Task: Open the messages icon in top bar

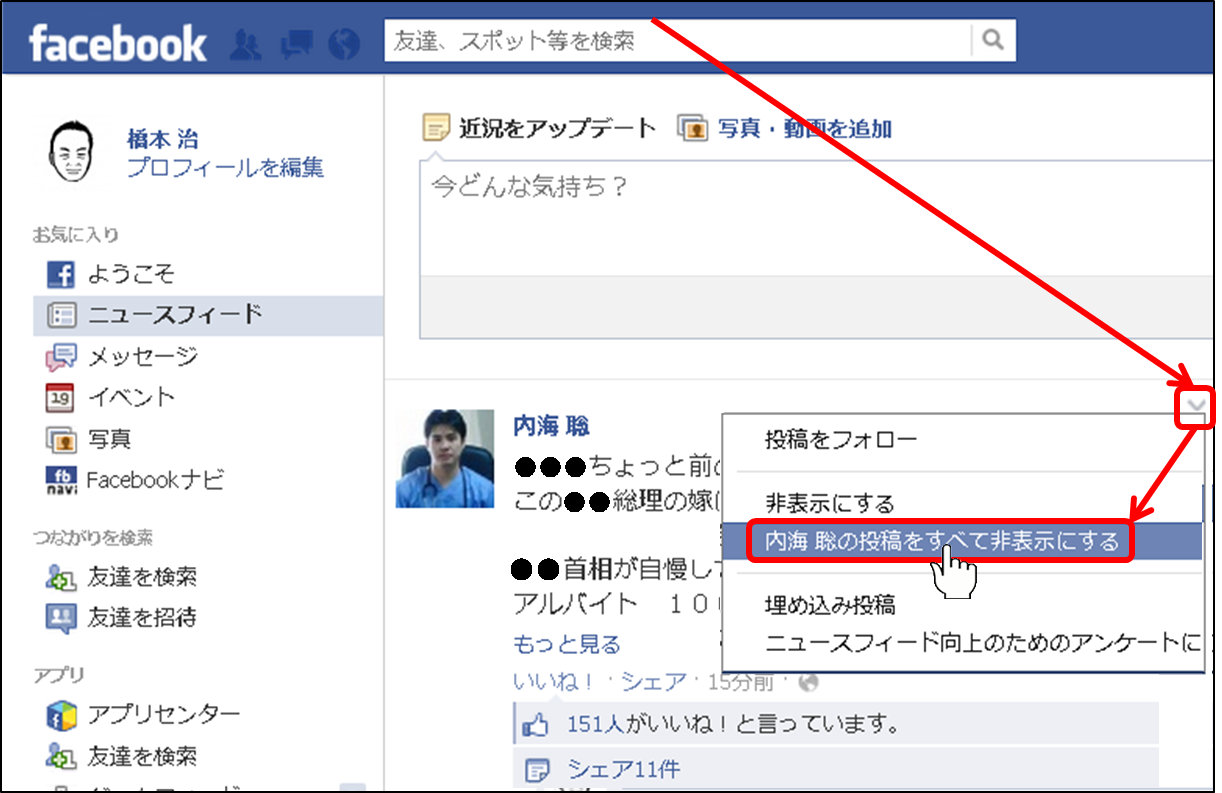Action: 295,43
